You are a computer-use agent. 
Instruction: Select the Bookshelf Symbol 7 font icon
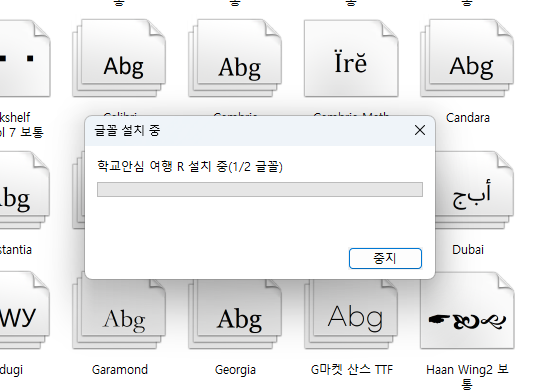[x=24, y=58]
